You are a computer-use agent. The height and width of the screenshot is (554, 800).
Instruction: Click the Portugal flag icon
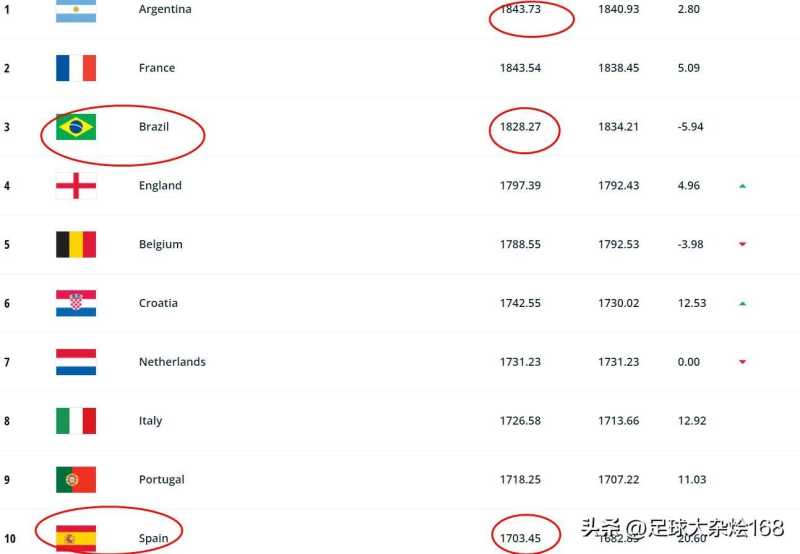(76, 480)
